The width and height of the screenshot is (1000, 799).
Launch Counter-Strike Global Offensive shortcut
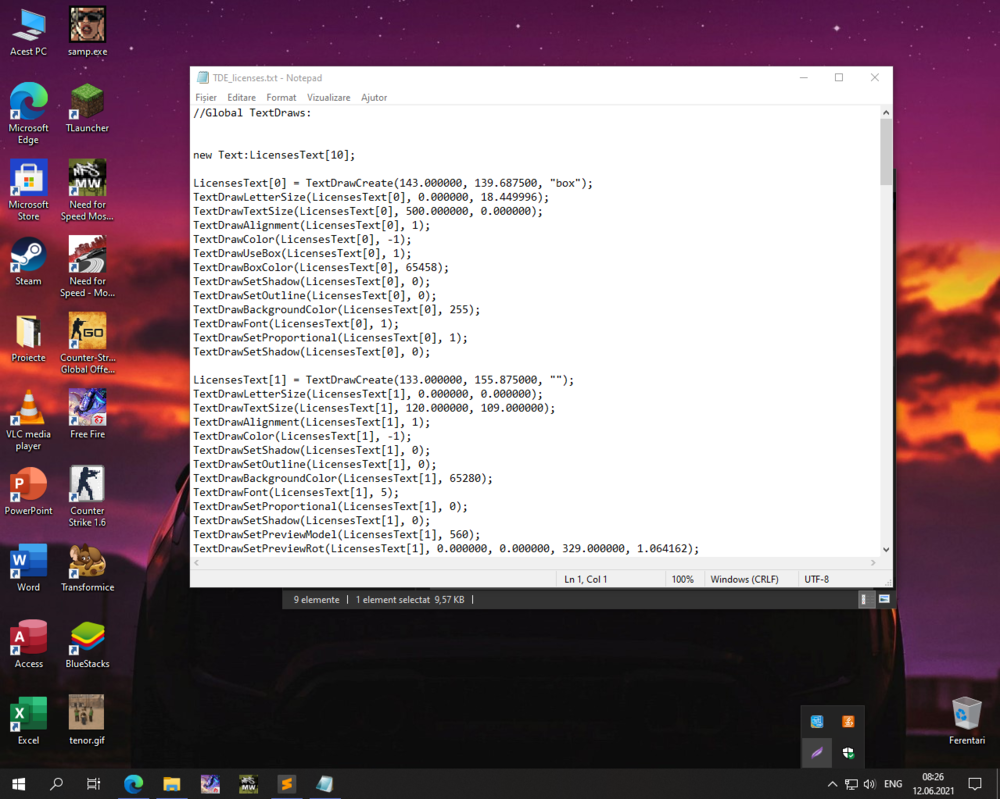coord(87,343)
